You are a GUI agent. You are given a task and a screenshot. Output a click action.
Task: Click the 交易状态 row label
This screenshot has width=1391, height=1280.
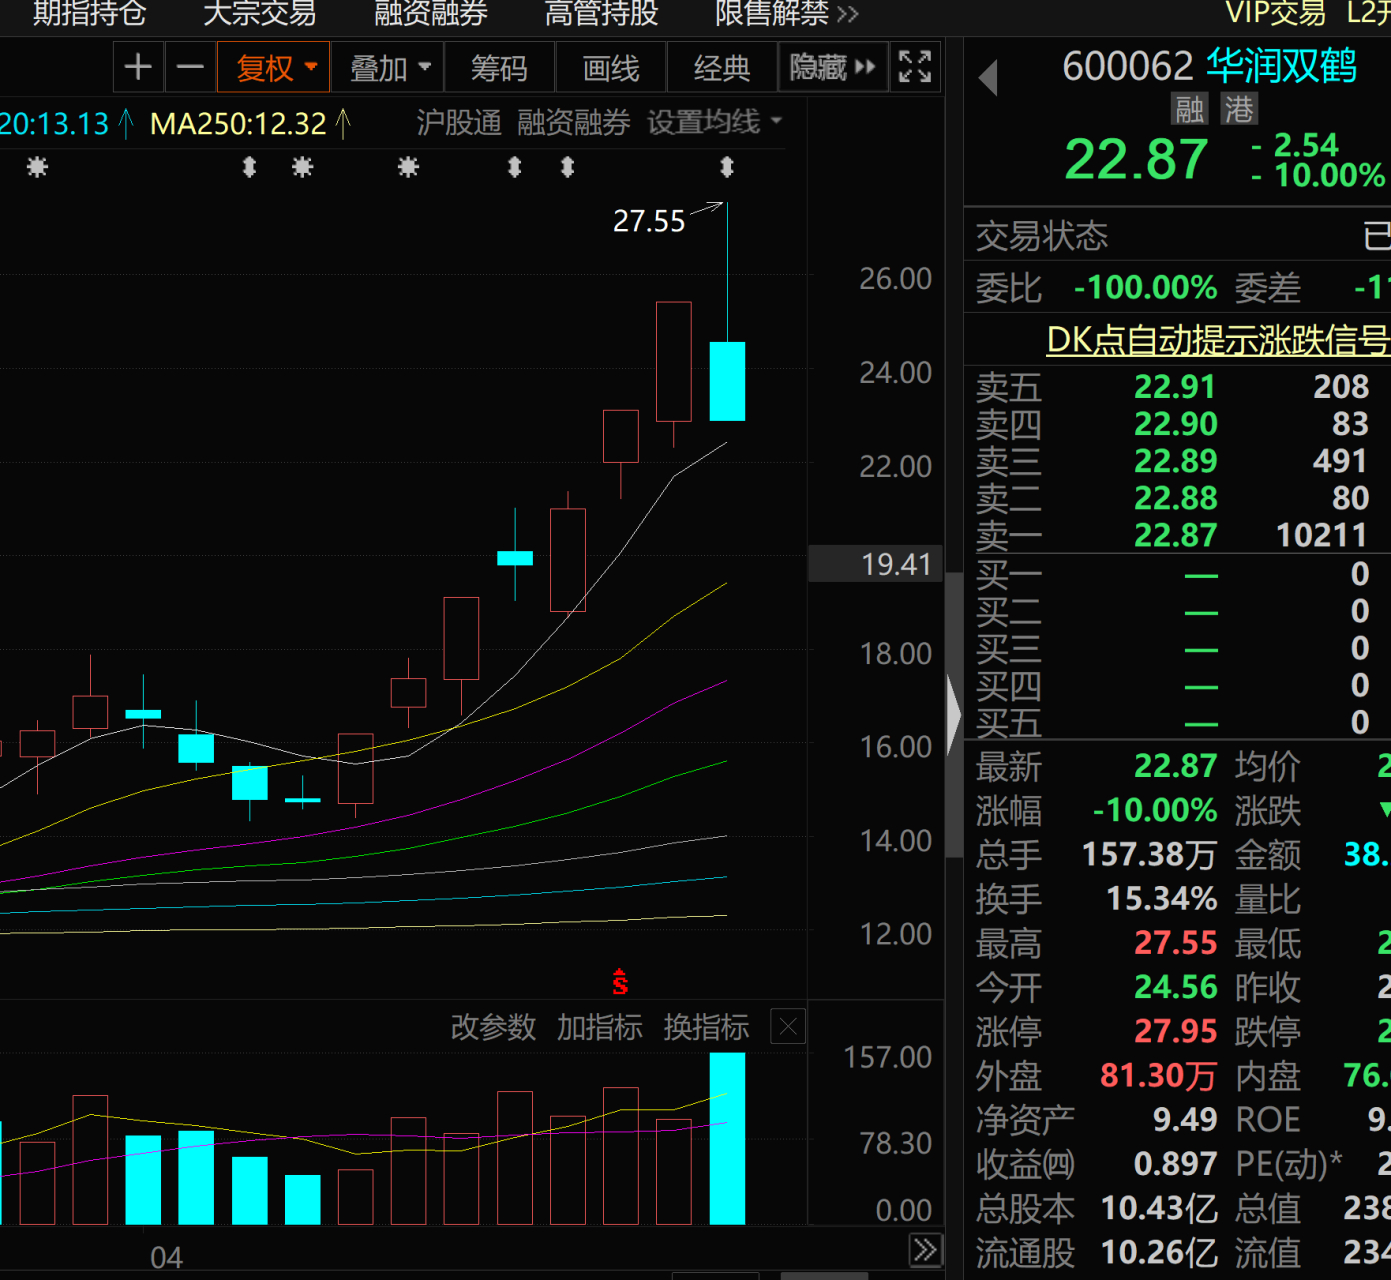coord(1042,236)
